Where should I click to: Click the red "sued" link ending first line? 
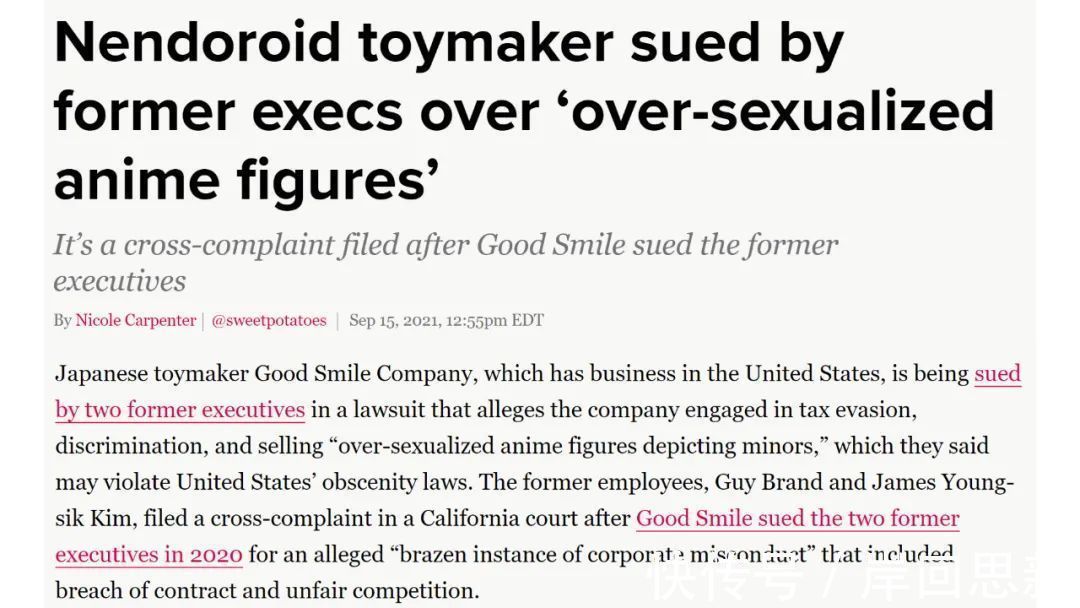coord(997,374)
